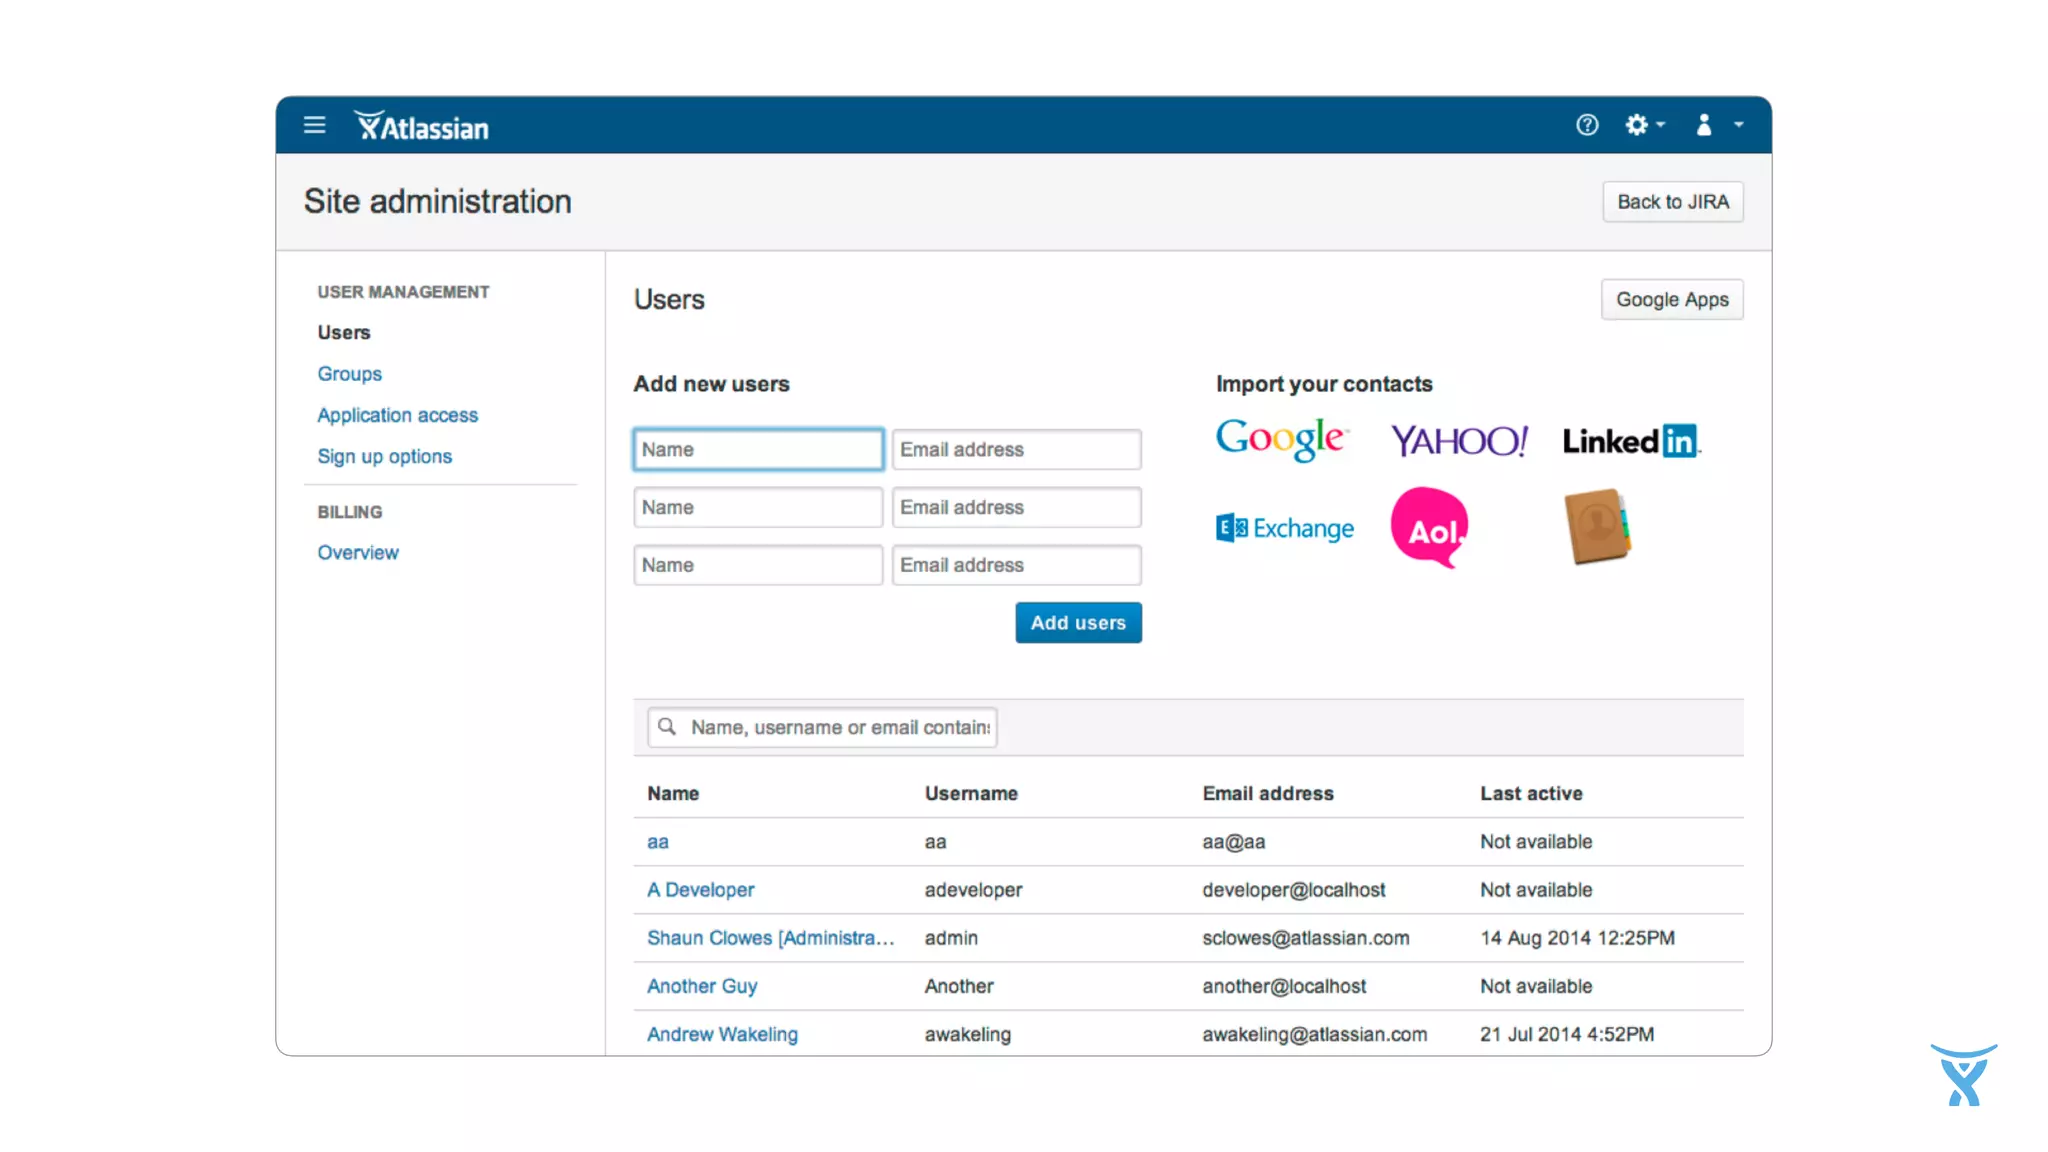Select Sign up options in sidebar
This screenshot has height=1152, width=2048.
pos(384,456)
